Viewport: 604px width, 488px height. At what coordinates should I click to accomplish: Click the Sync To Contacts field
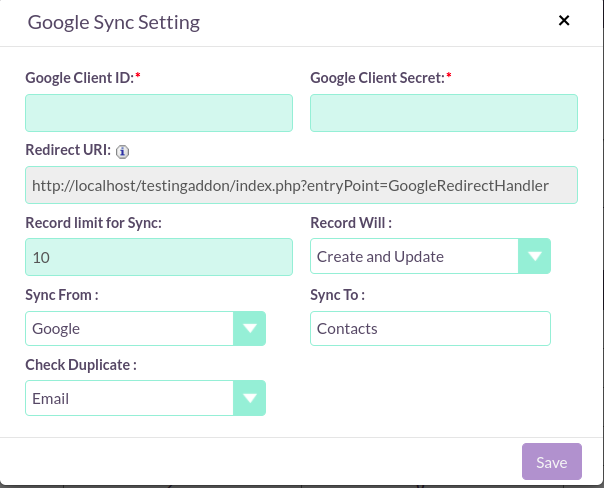[430, 329]
